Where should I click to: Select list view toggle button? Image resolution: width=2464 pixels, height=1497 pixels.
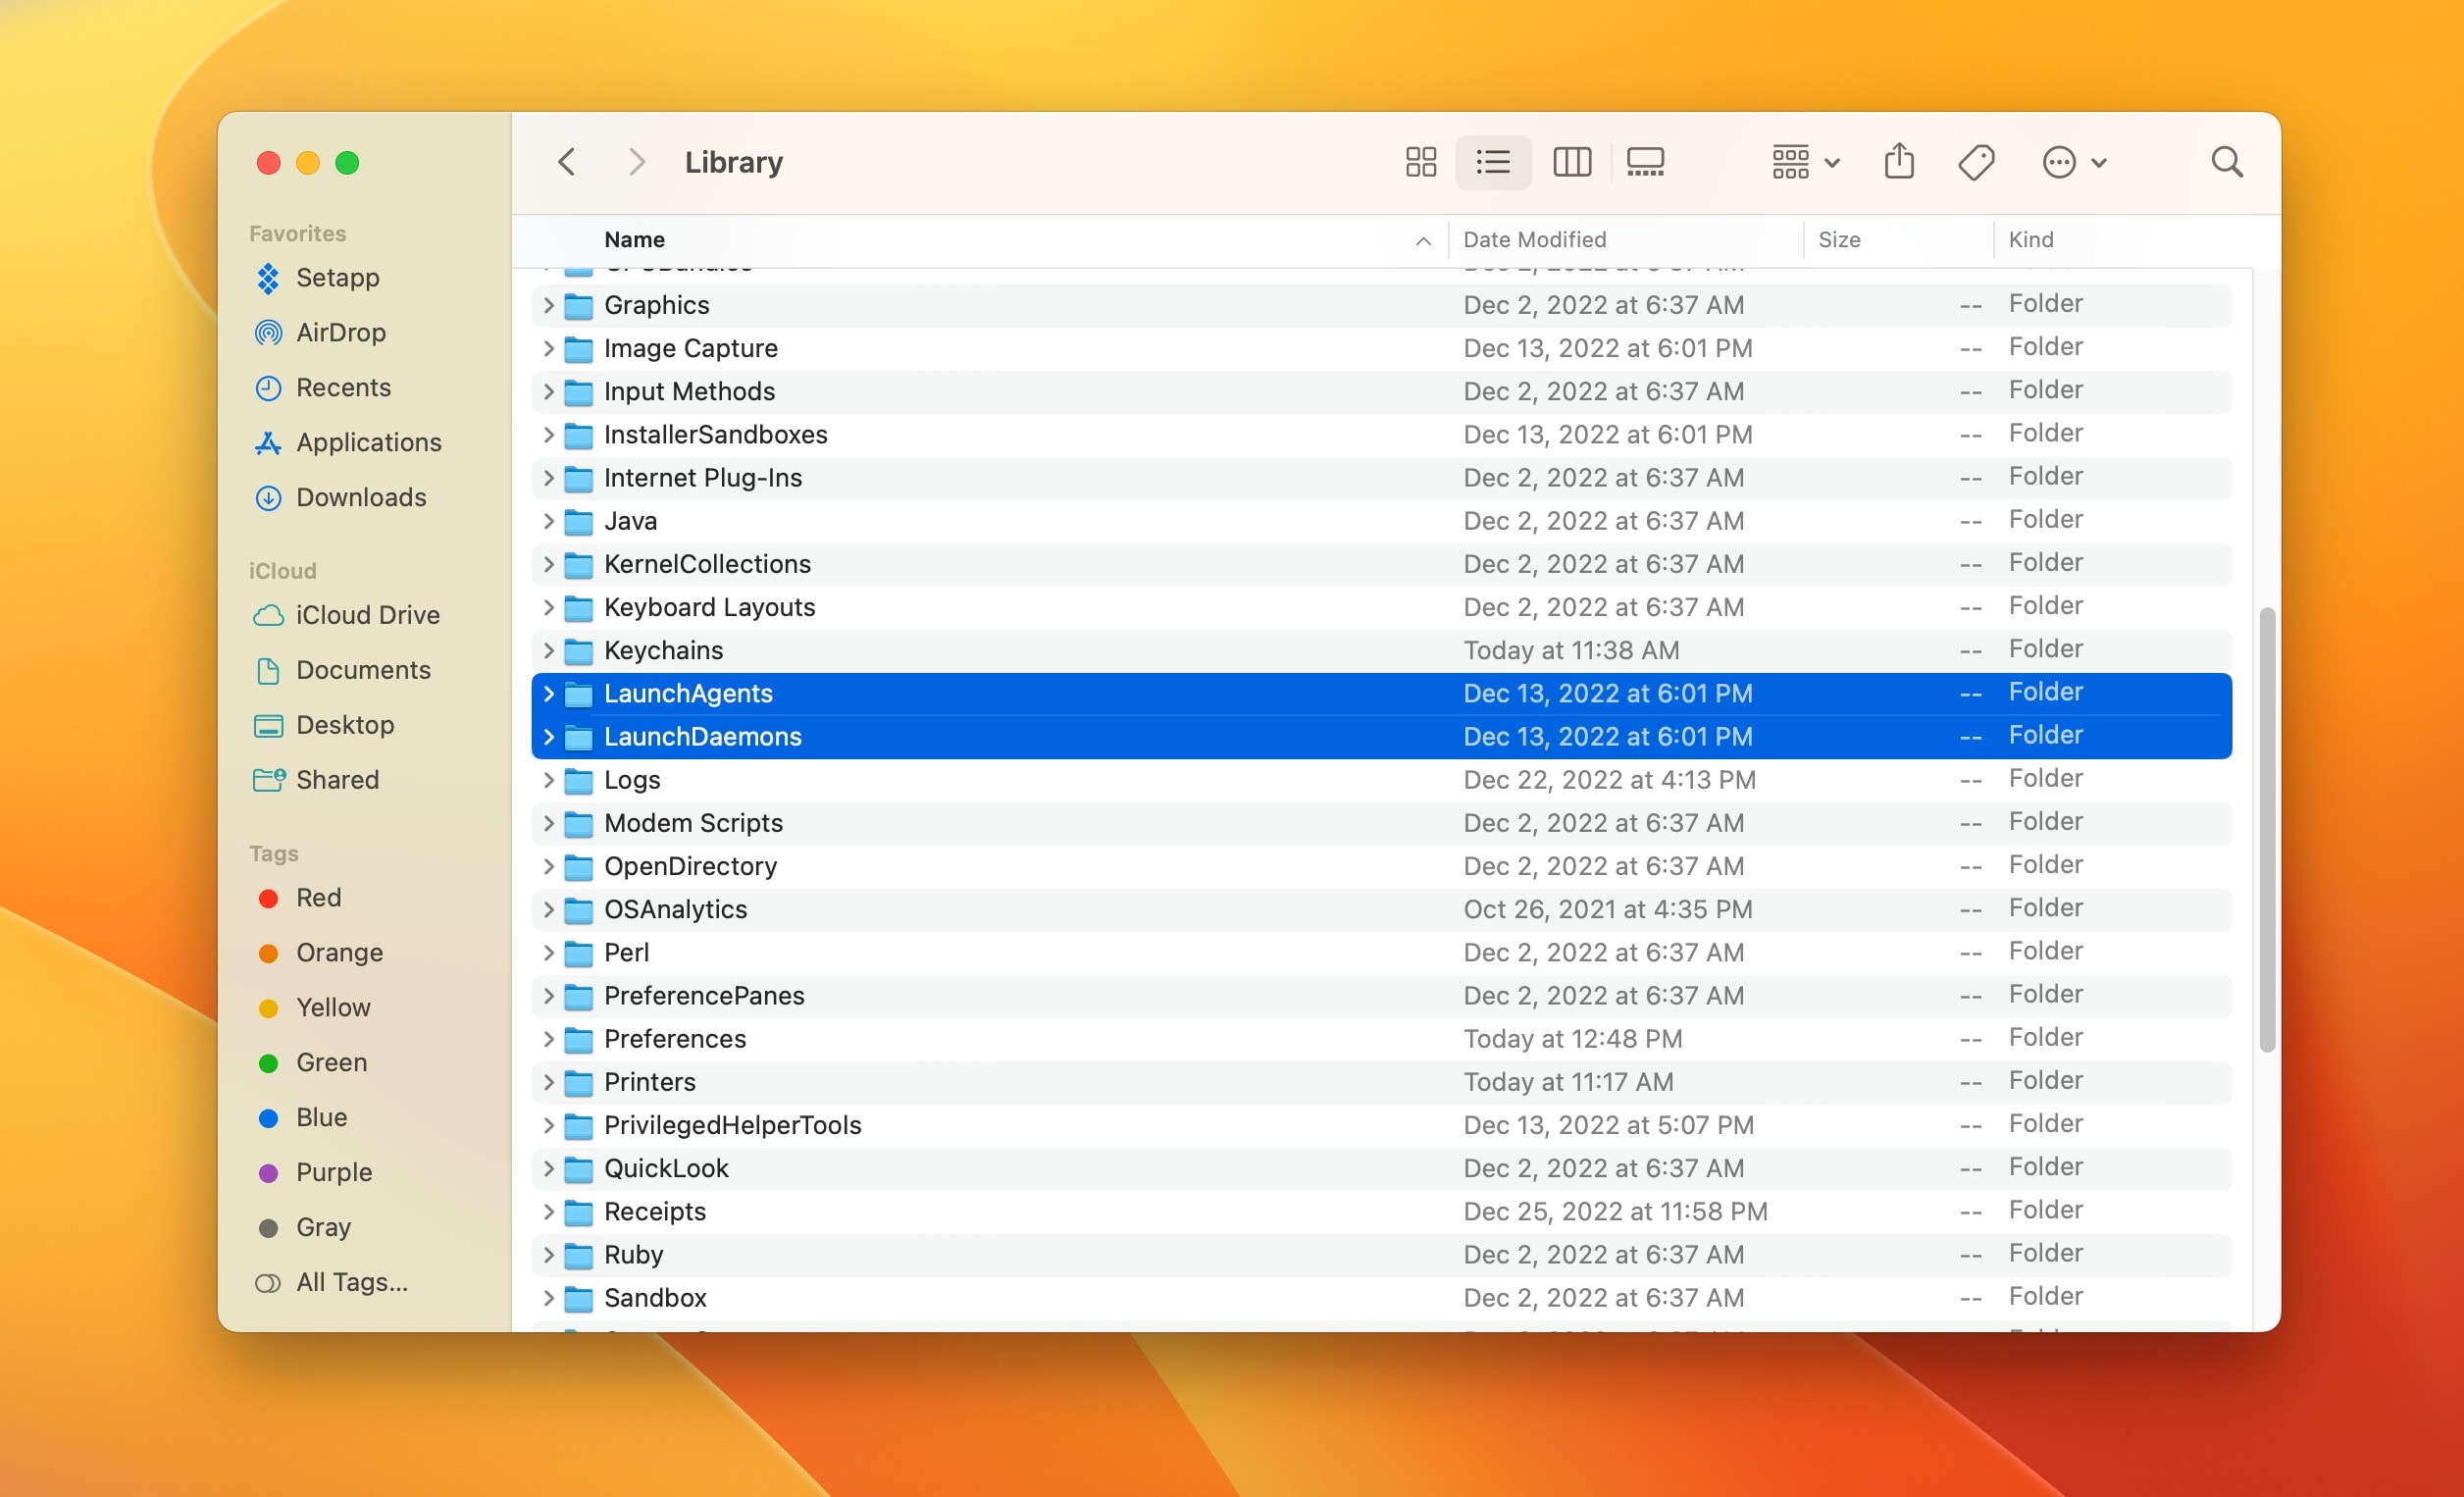1493,162
